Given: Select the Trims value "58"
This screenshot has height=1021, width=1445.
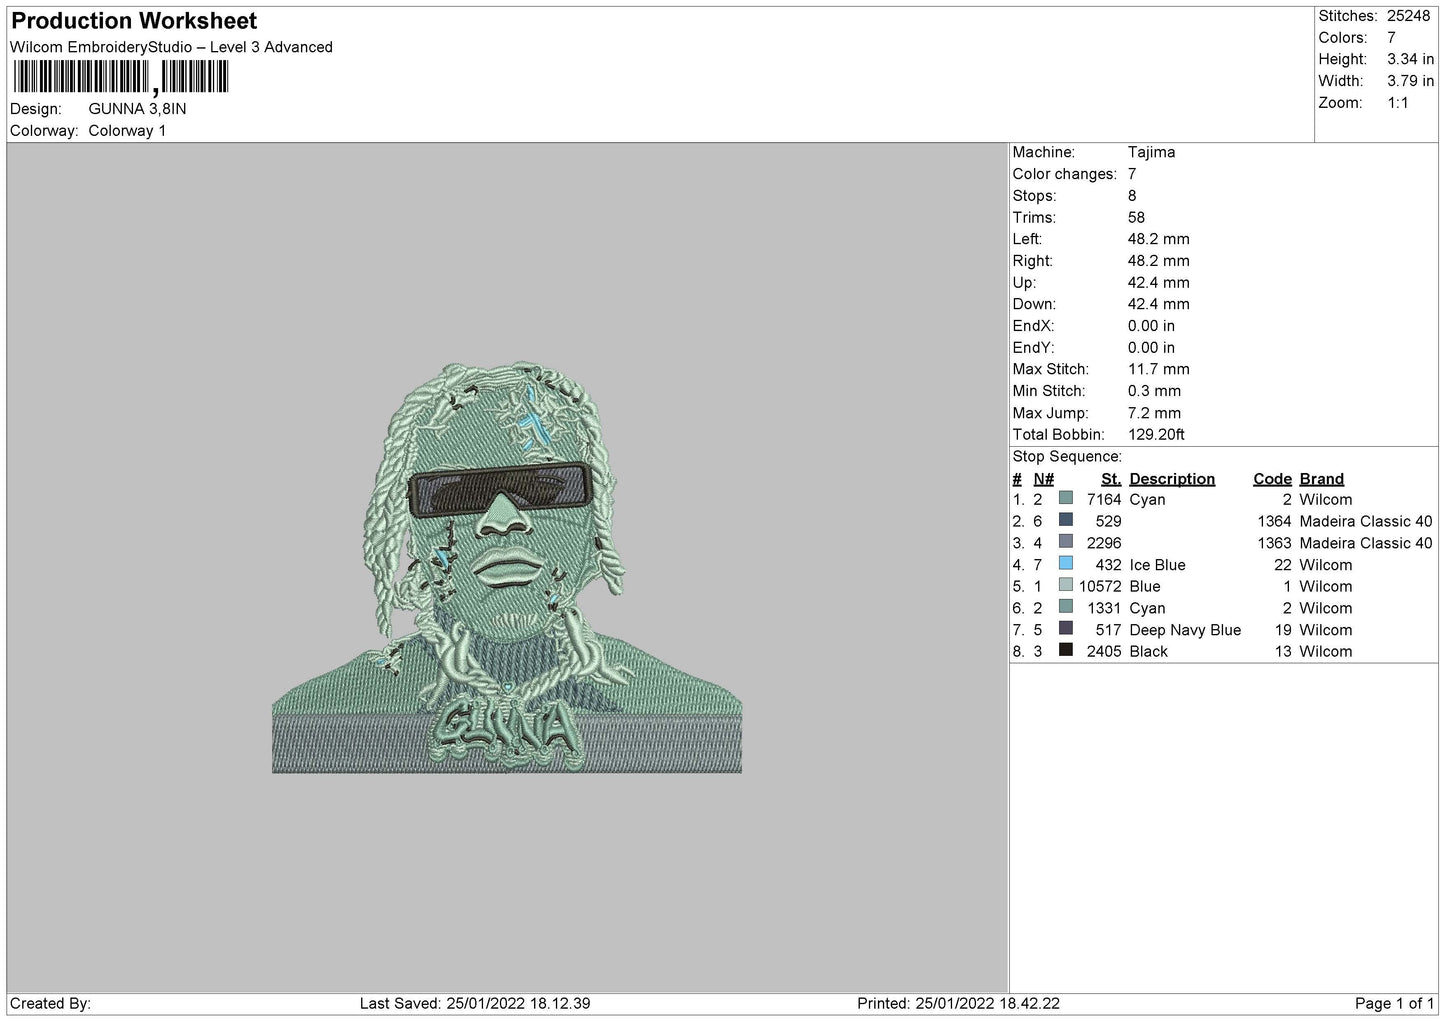Looking at the screenshot, I should click(x=1136, y=217).
